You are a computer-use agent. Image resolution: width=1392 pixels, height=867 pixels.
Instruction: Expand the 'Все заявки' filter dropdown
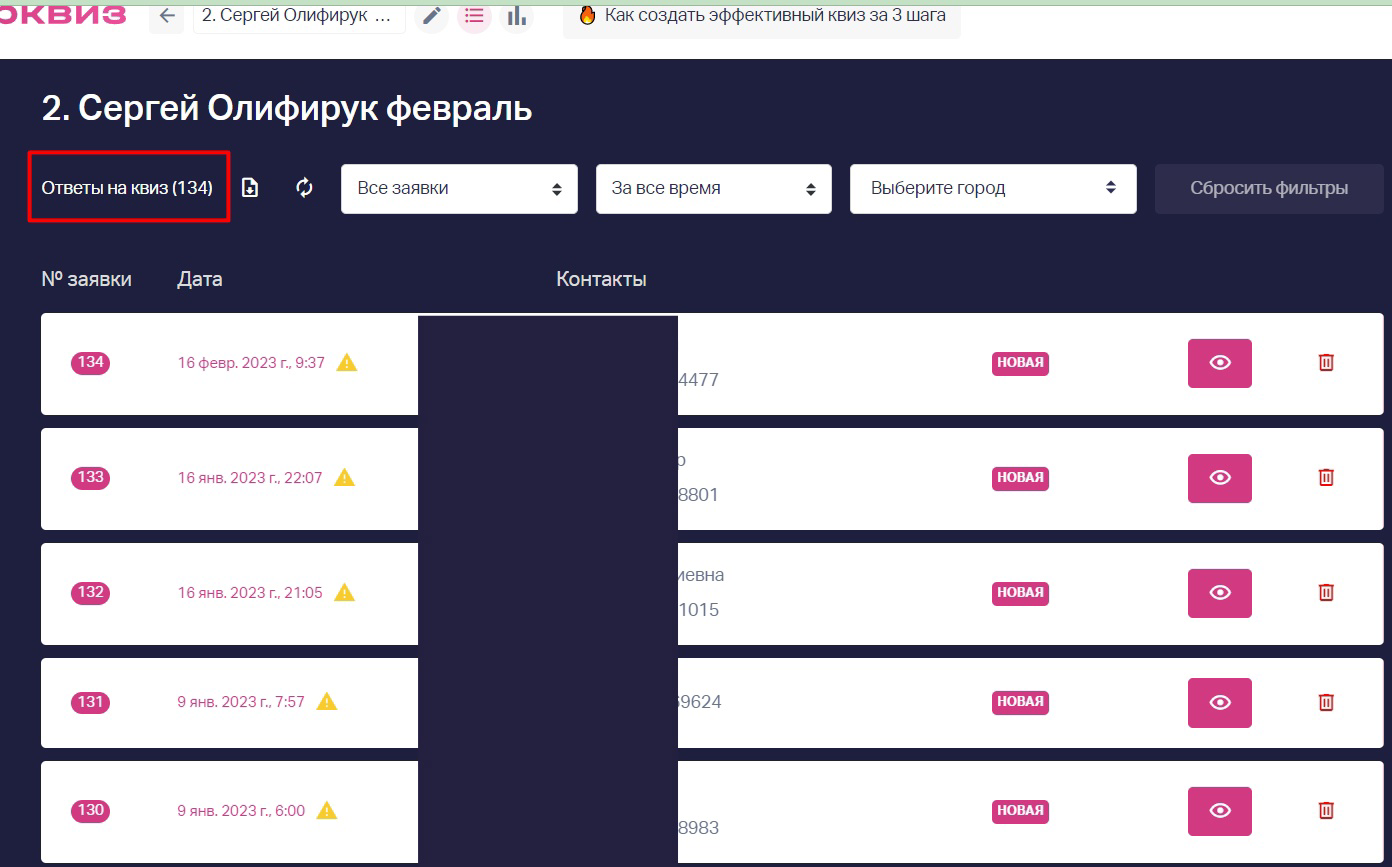pos(459,189)
